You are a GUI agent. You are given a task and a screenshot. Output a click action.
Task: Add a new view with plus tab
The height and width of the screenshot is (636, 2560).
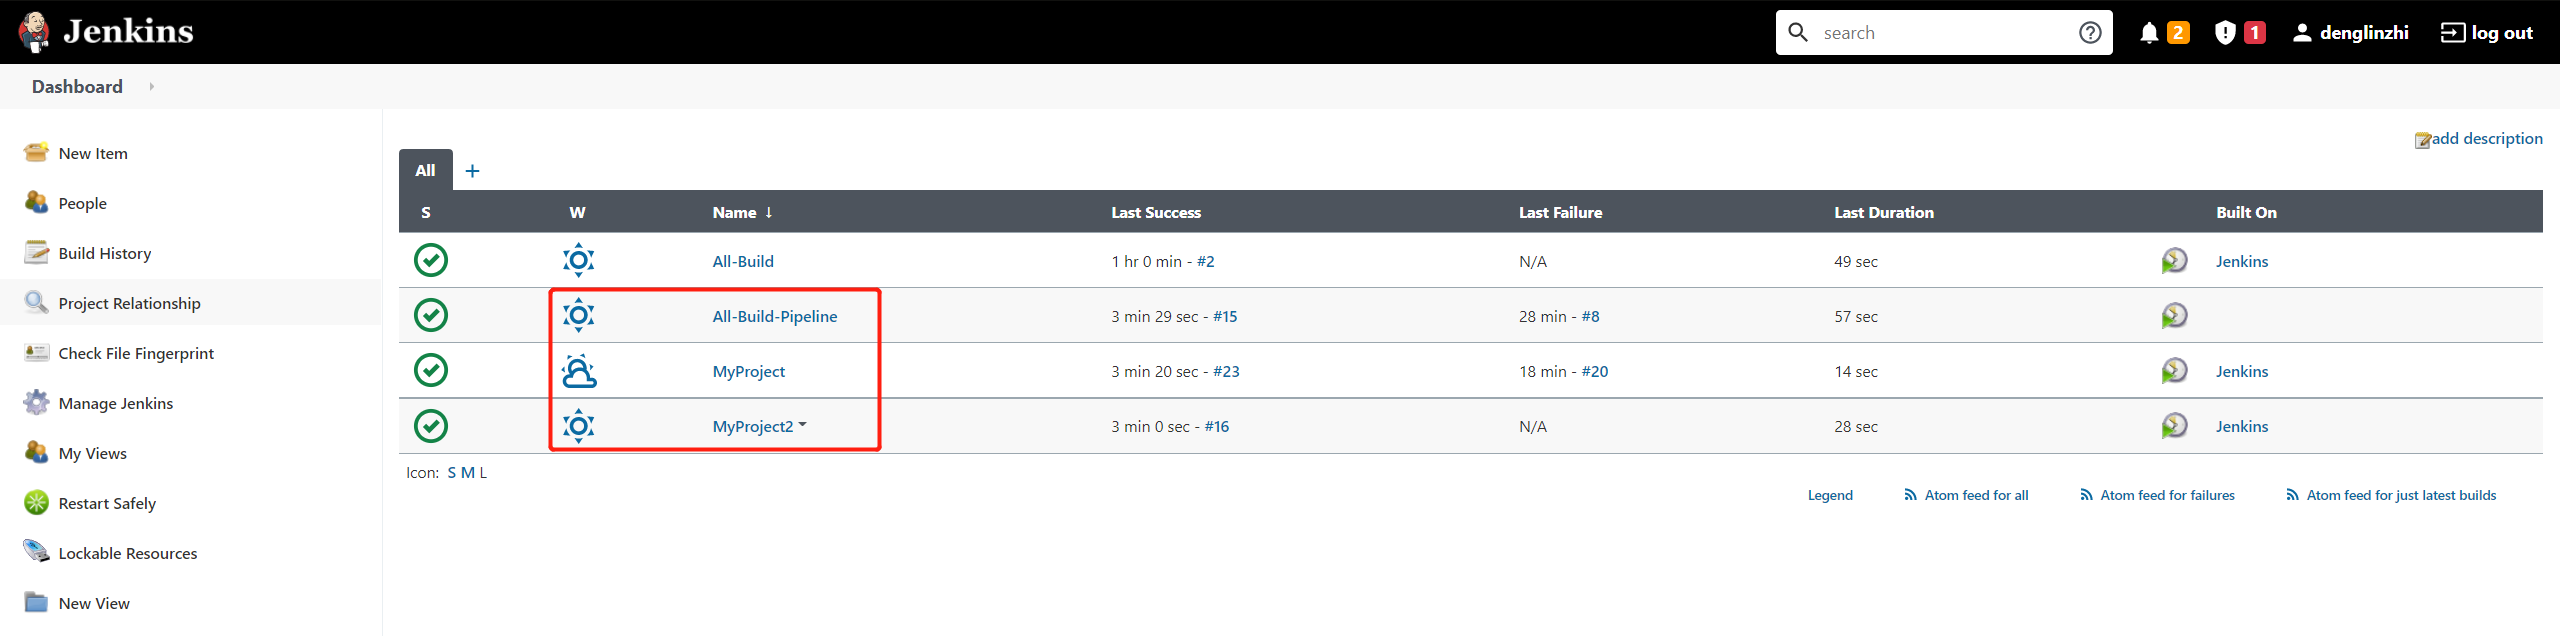(x=473, y=171)
